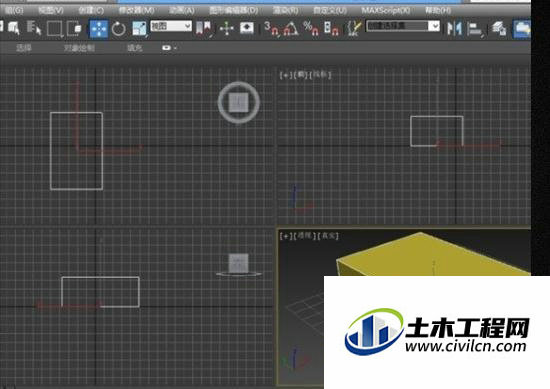550x389 pixels.
Task: Click the perspective viewport [+] label
Action: (x=286, y=236)
